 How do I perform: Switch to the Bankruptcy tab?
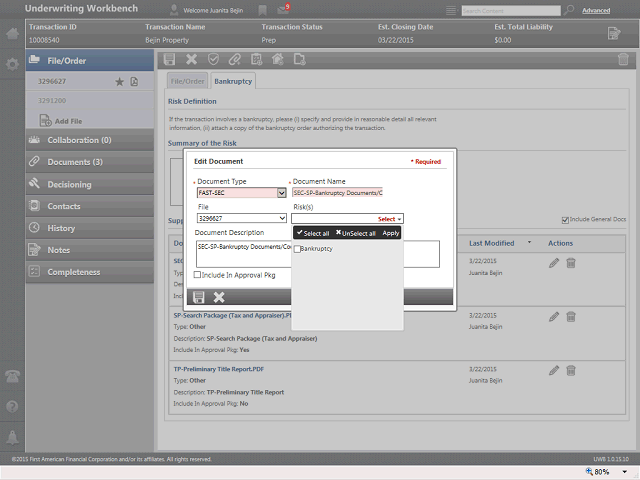[233, 81]
